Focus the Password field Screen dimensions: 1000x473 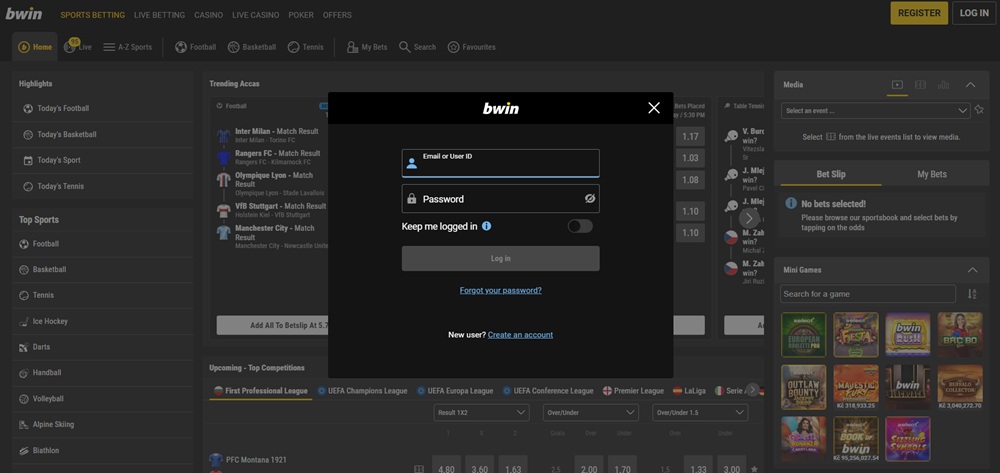click(501, 199)
